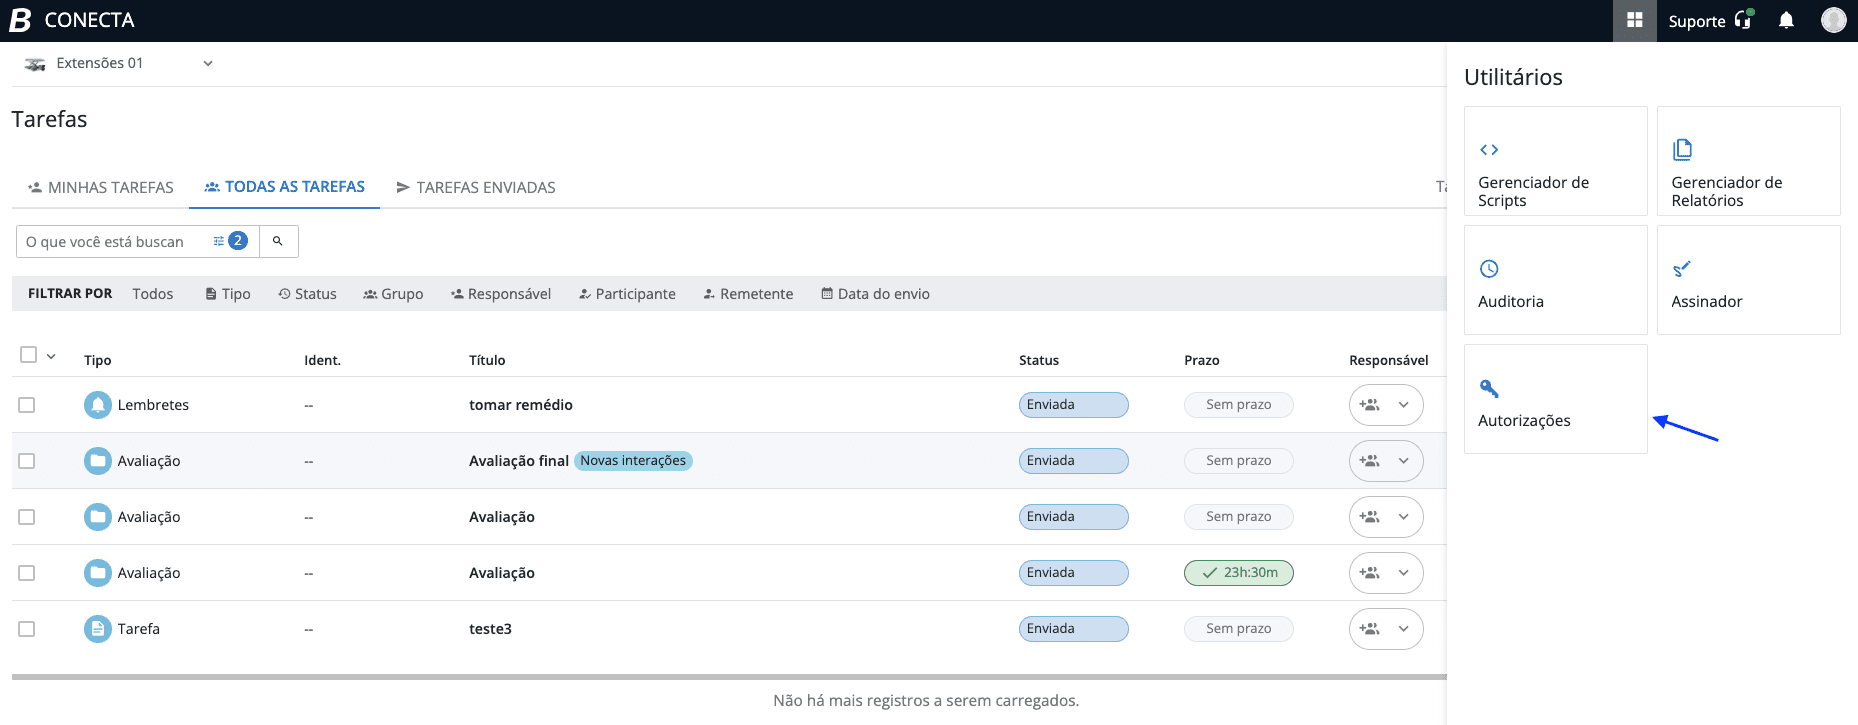The image size is (1858, 725).
Task: Toggle the select-all checkbox in header
Action: [28, 355]
